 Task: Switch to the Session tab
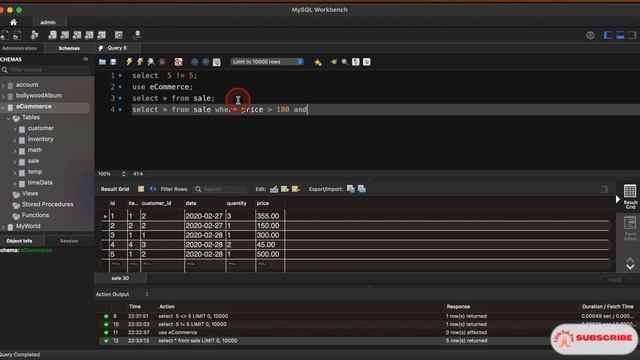point(69,241)
